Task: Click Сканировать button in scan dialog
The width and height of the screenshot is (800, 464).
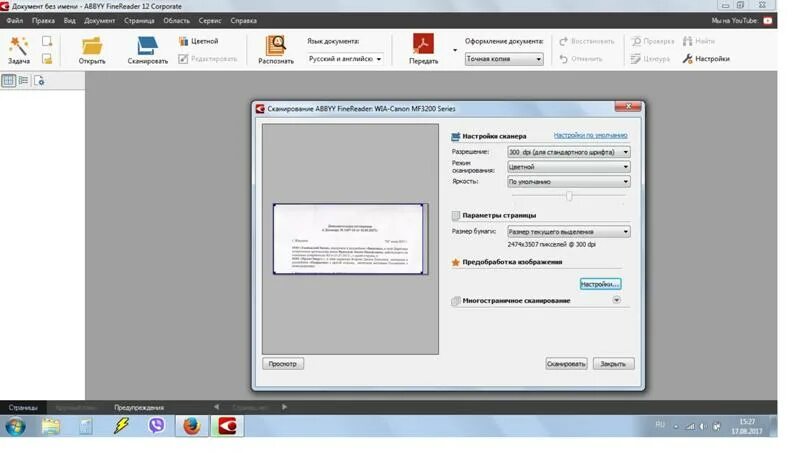Action: pyautogui.click(x=566, y=364)
